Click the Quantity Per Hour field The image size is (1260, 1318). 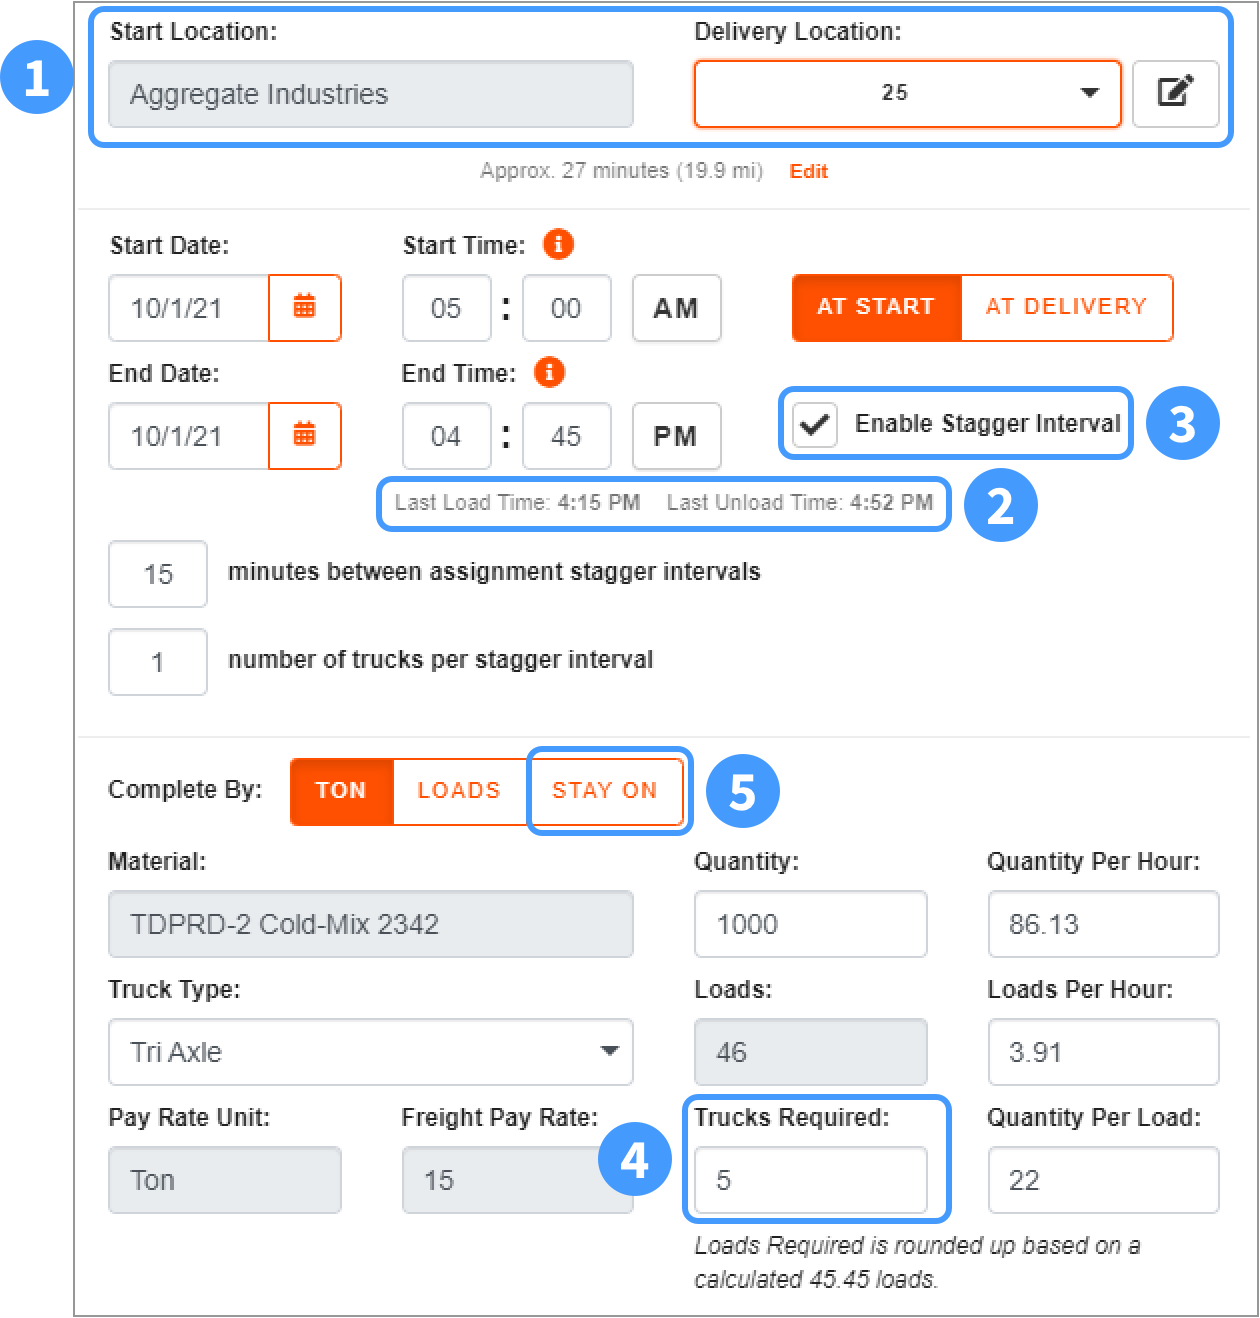[1104, 924]
